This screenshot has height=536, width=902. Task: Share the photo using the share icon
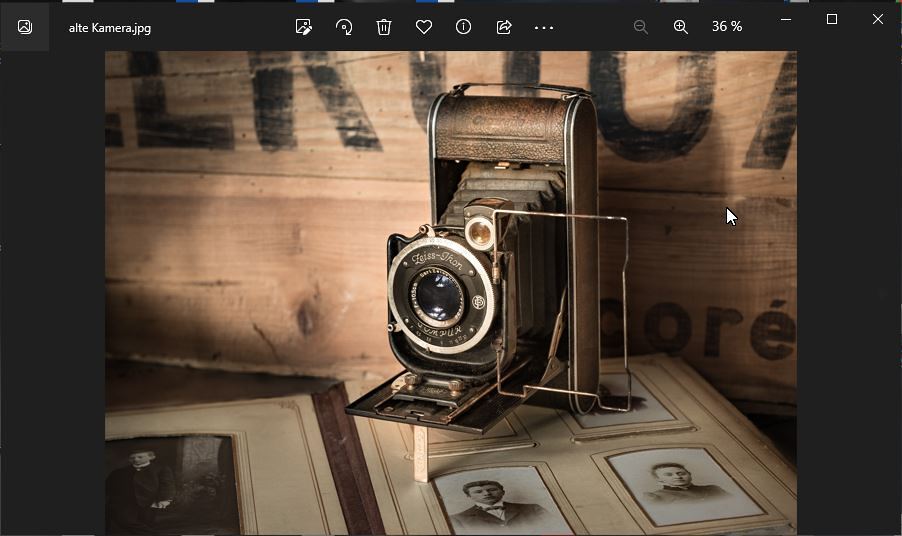click(x=504, y=27)
